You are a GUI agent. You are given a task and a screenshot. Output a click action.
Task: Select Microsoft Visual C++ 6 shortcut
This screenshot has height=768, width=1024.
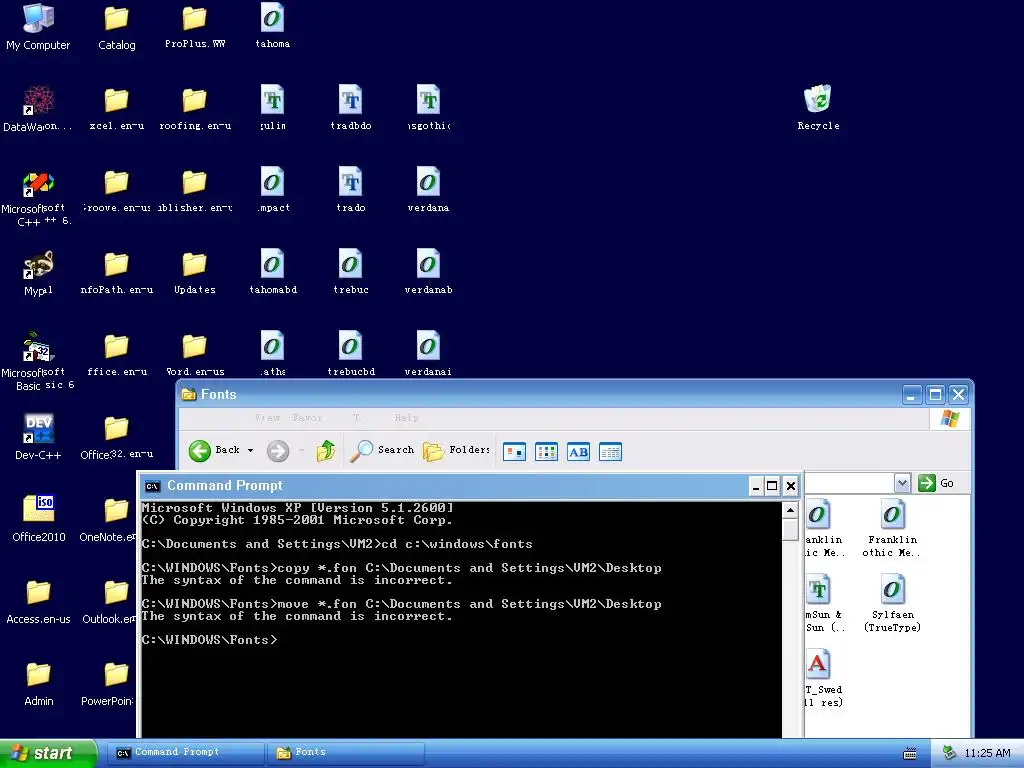coord(38,199)
